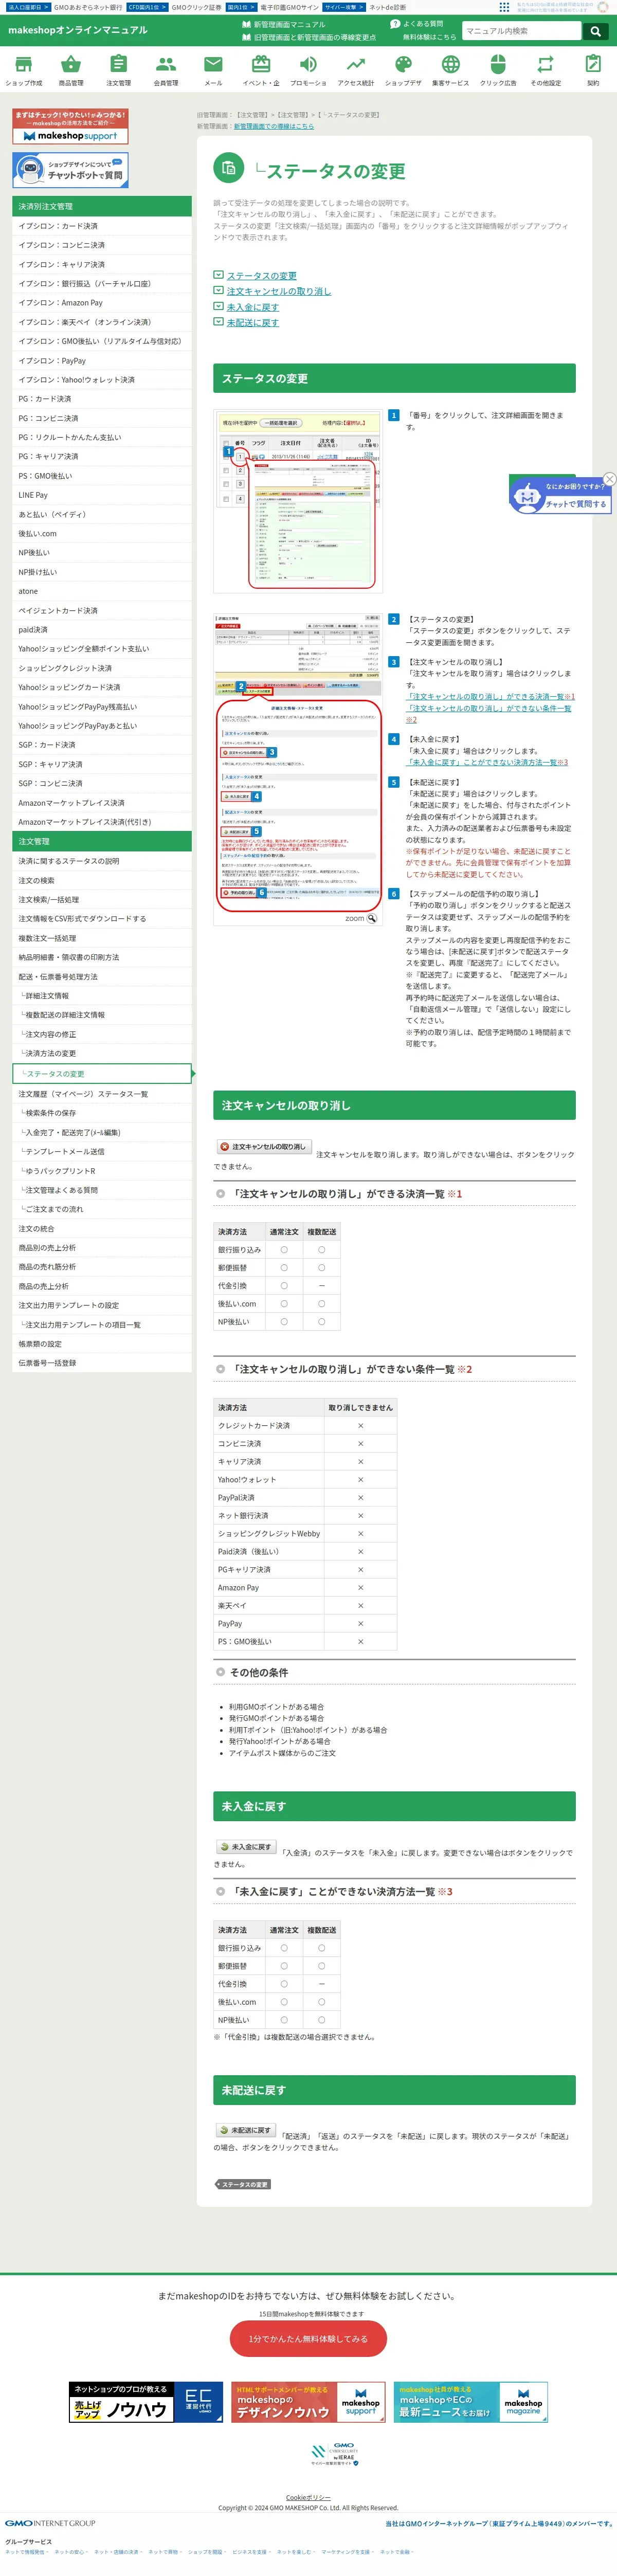Click ECノウハウ banner
Viewport: 617px width, 2576px height.
pyautogui.click(x=146, y=2402)
